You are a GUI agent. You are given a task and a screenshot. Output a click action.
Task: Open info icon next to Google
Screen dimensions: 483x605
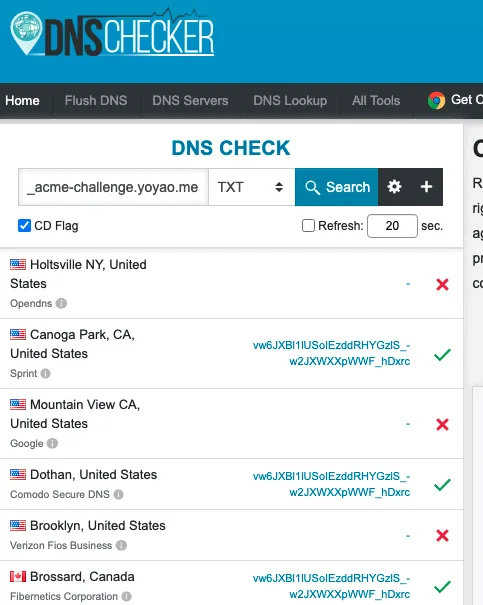52,443
